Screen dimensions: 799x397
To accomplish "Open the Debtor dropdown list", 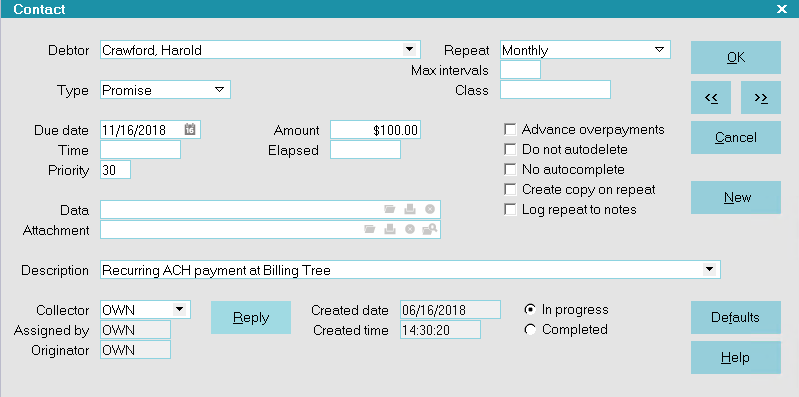I will click(x=409, y=50).
